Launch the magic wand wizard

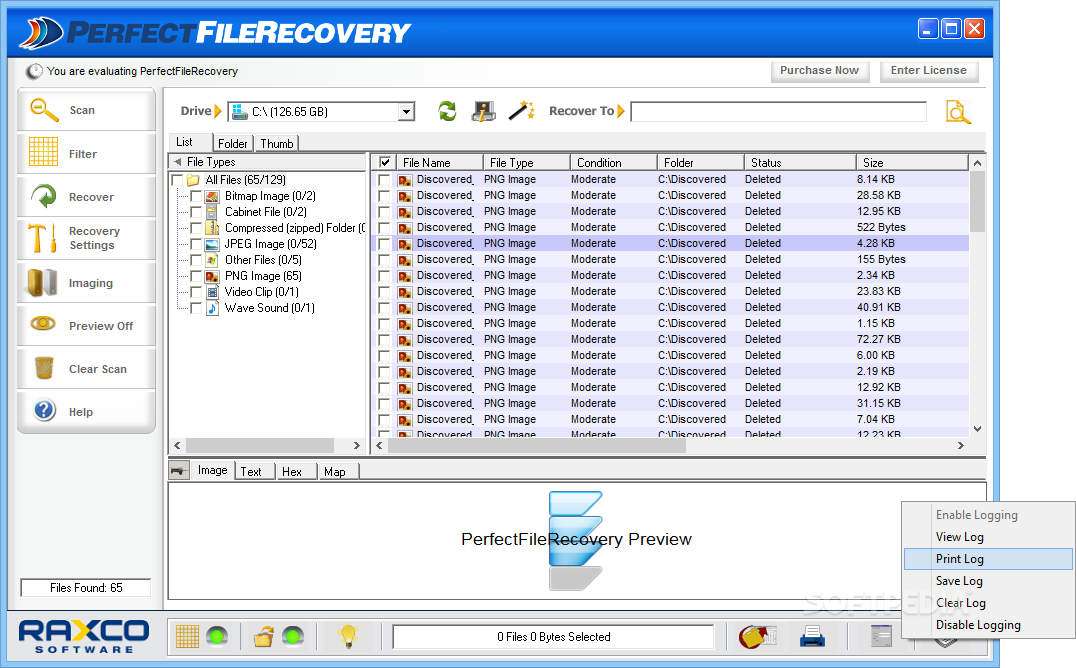522,111
